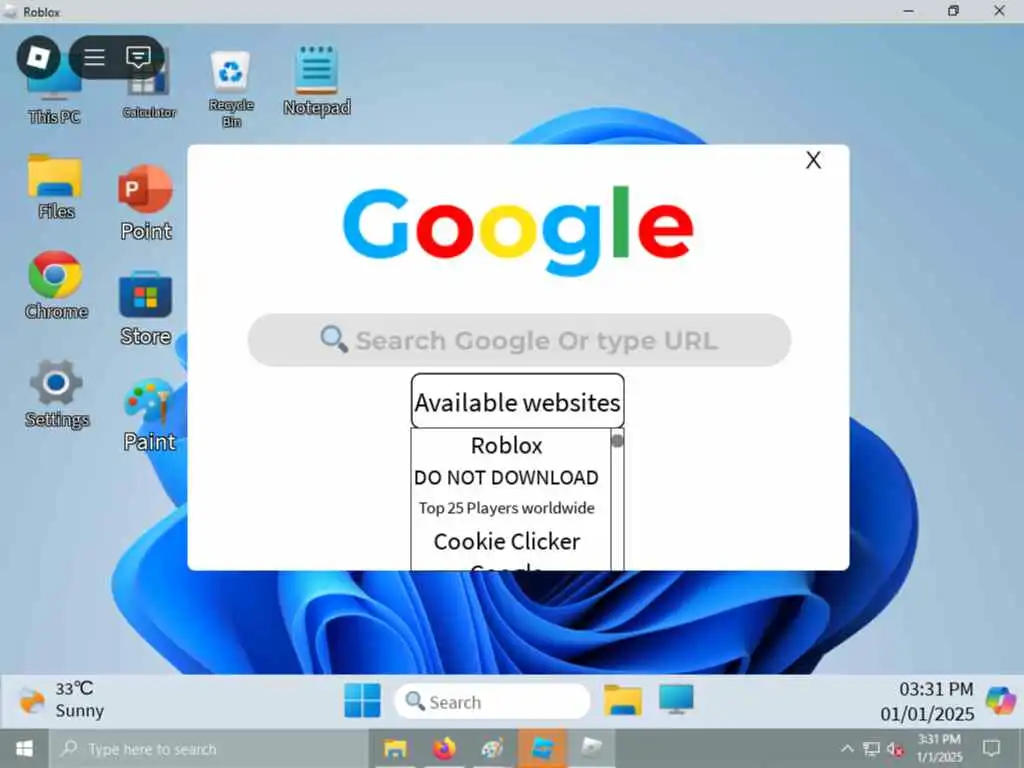Click the Google logo

(x=518, y=231)
